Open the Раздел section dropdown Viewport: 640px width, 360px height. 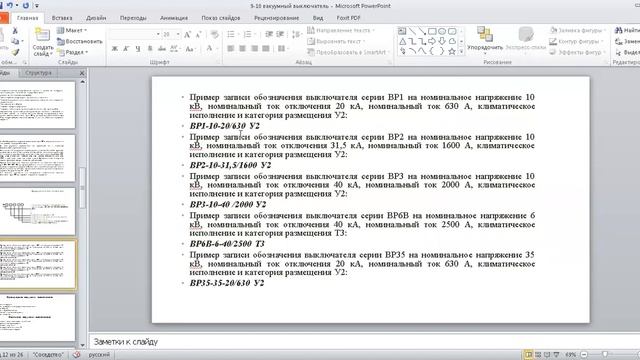point(73,52)
